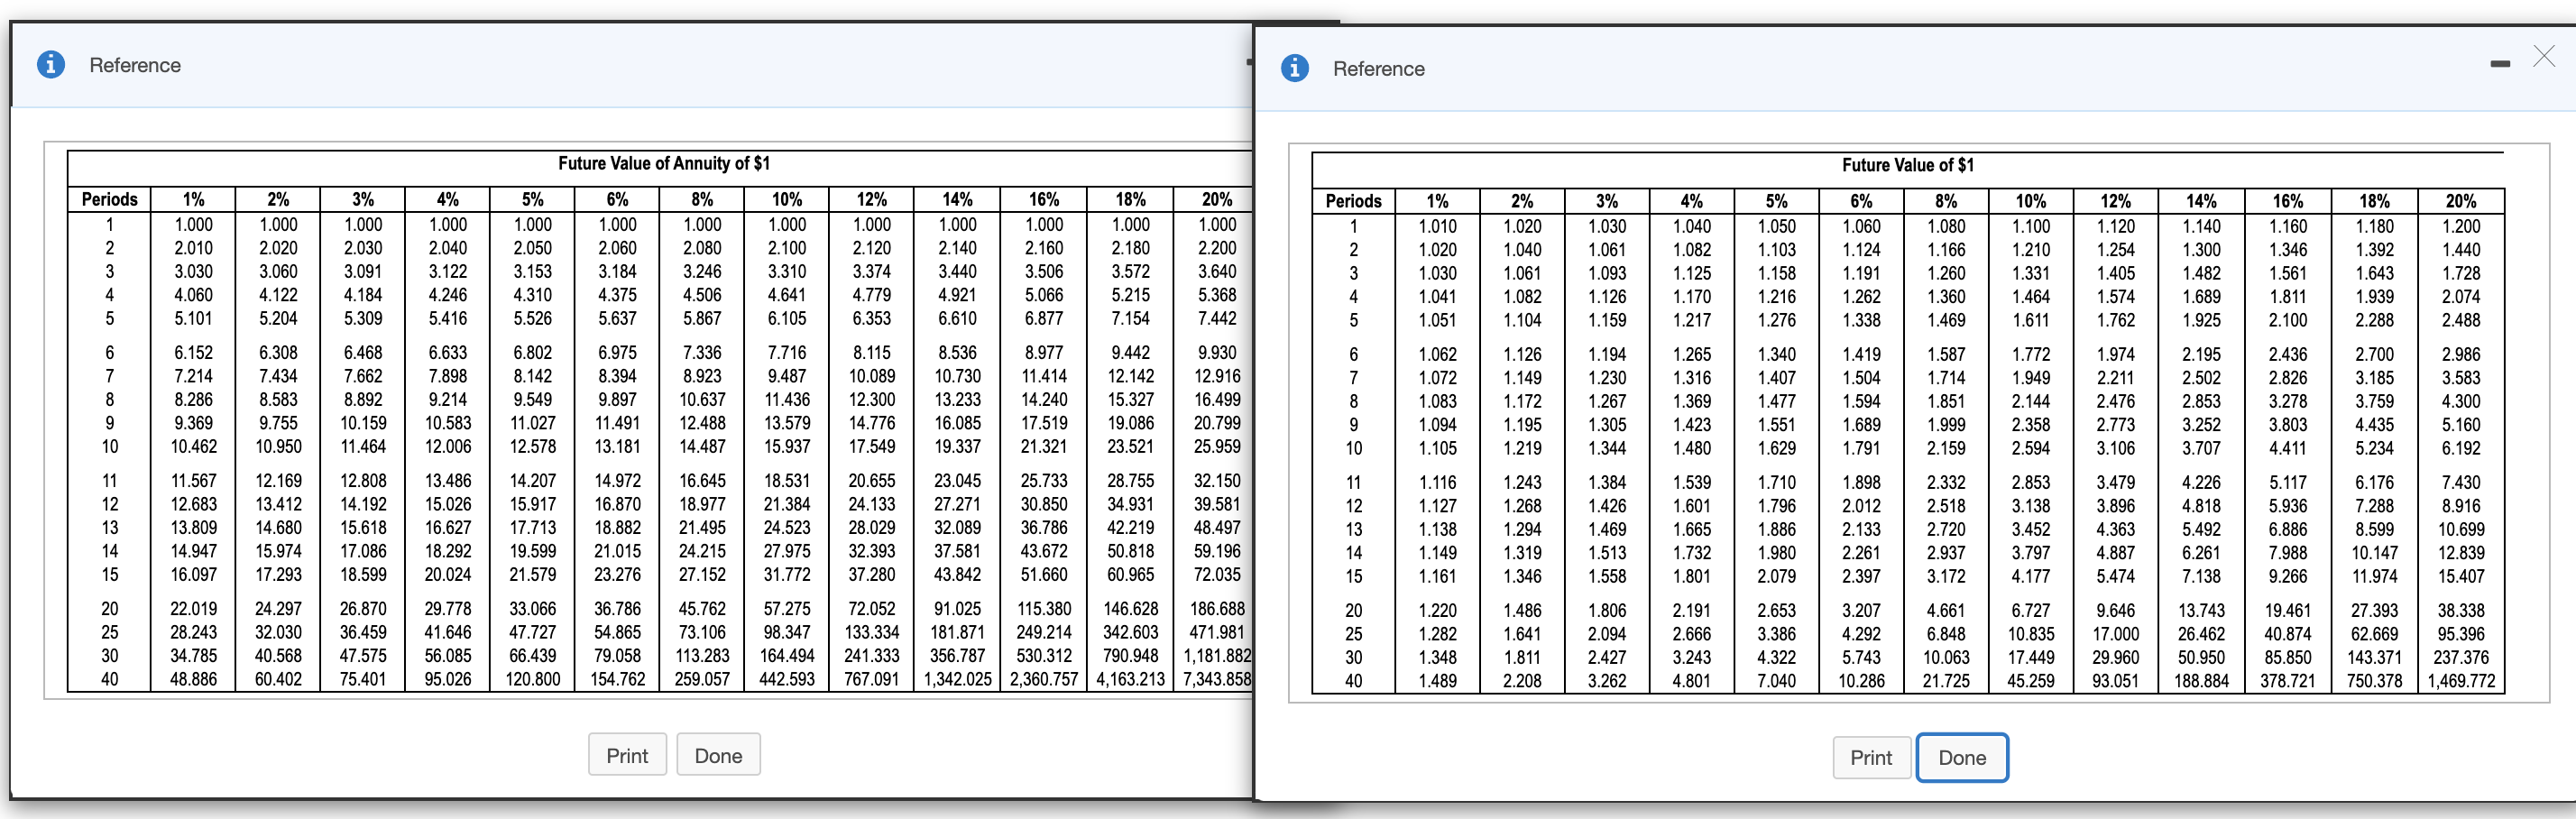The width and height of the screenshot is (2576, 819).
Task: Select the 10% column header in the annuity table
Action: [x=787, y=198]
